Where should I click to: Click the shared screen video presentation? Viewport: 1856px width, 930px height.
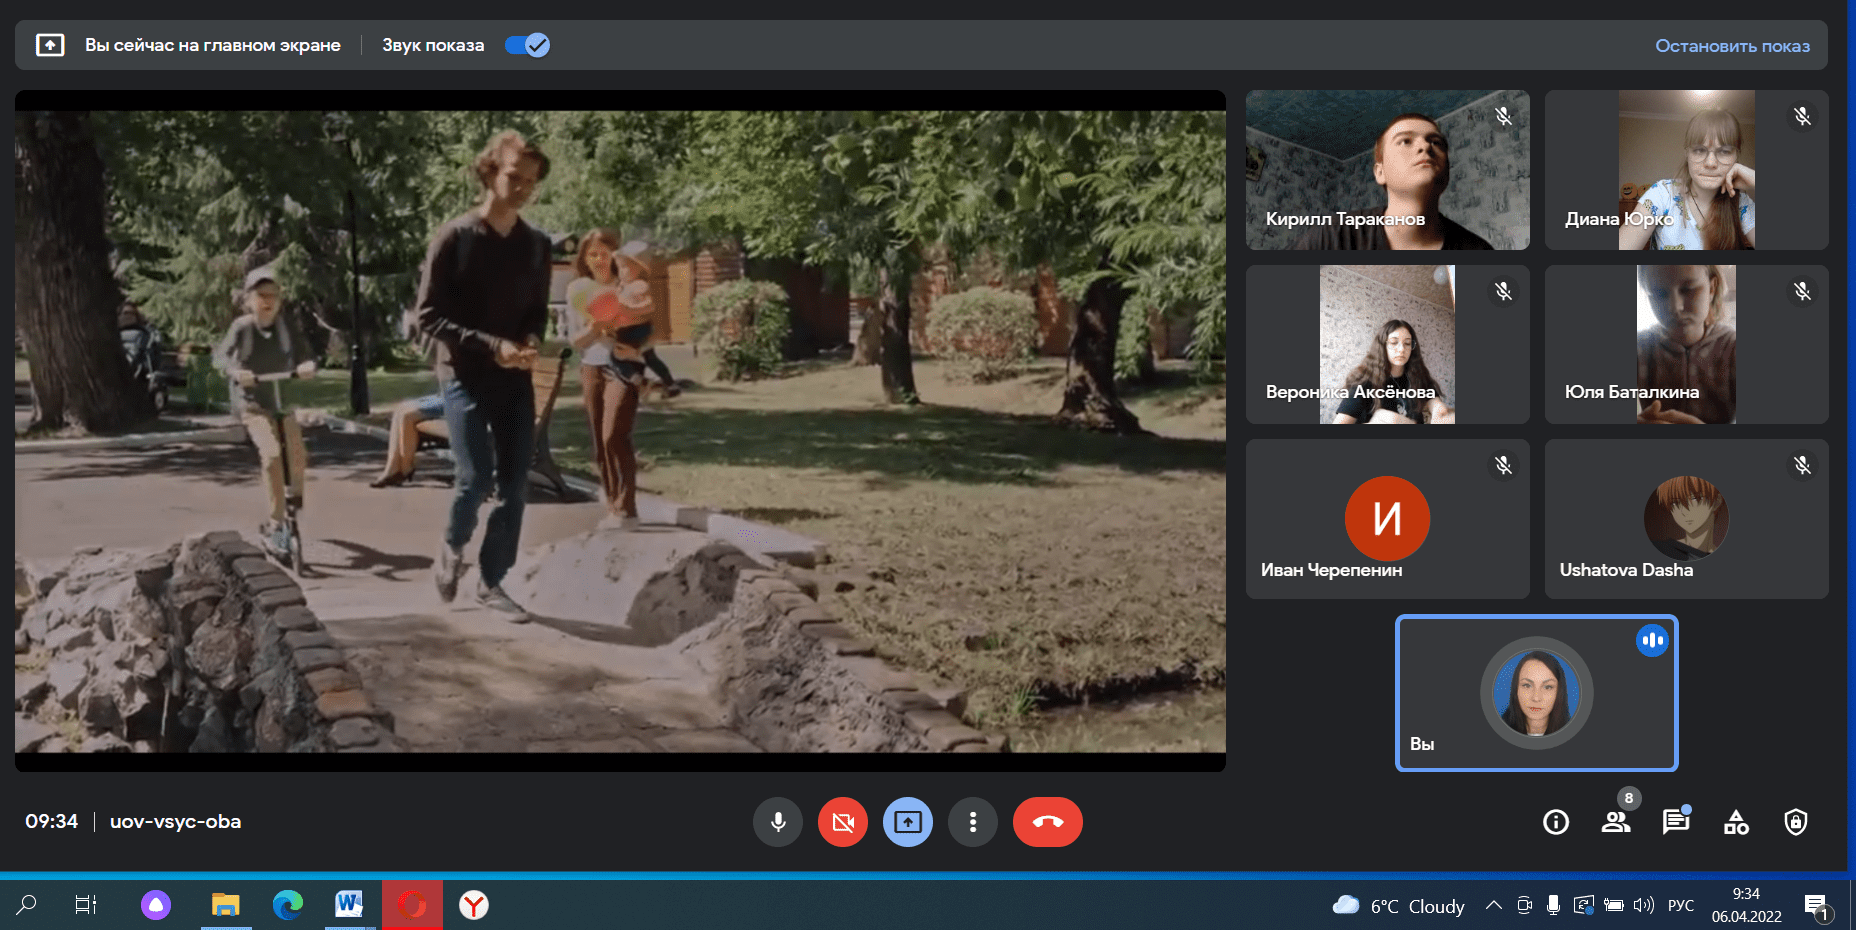tap(620, 431)
